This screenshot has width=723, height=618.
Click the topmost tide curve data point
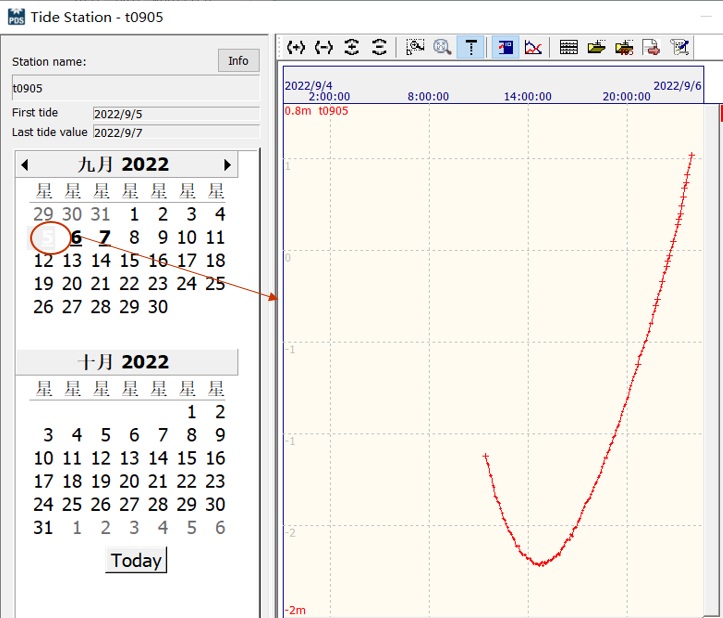692,156
